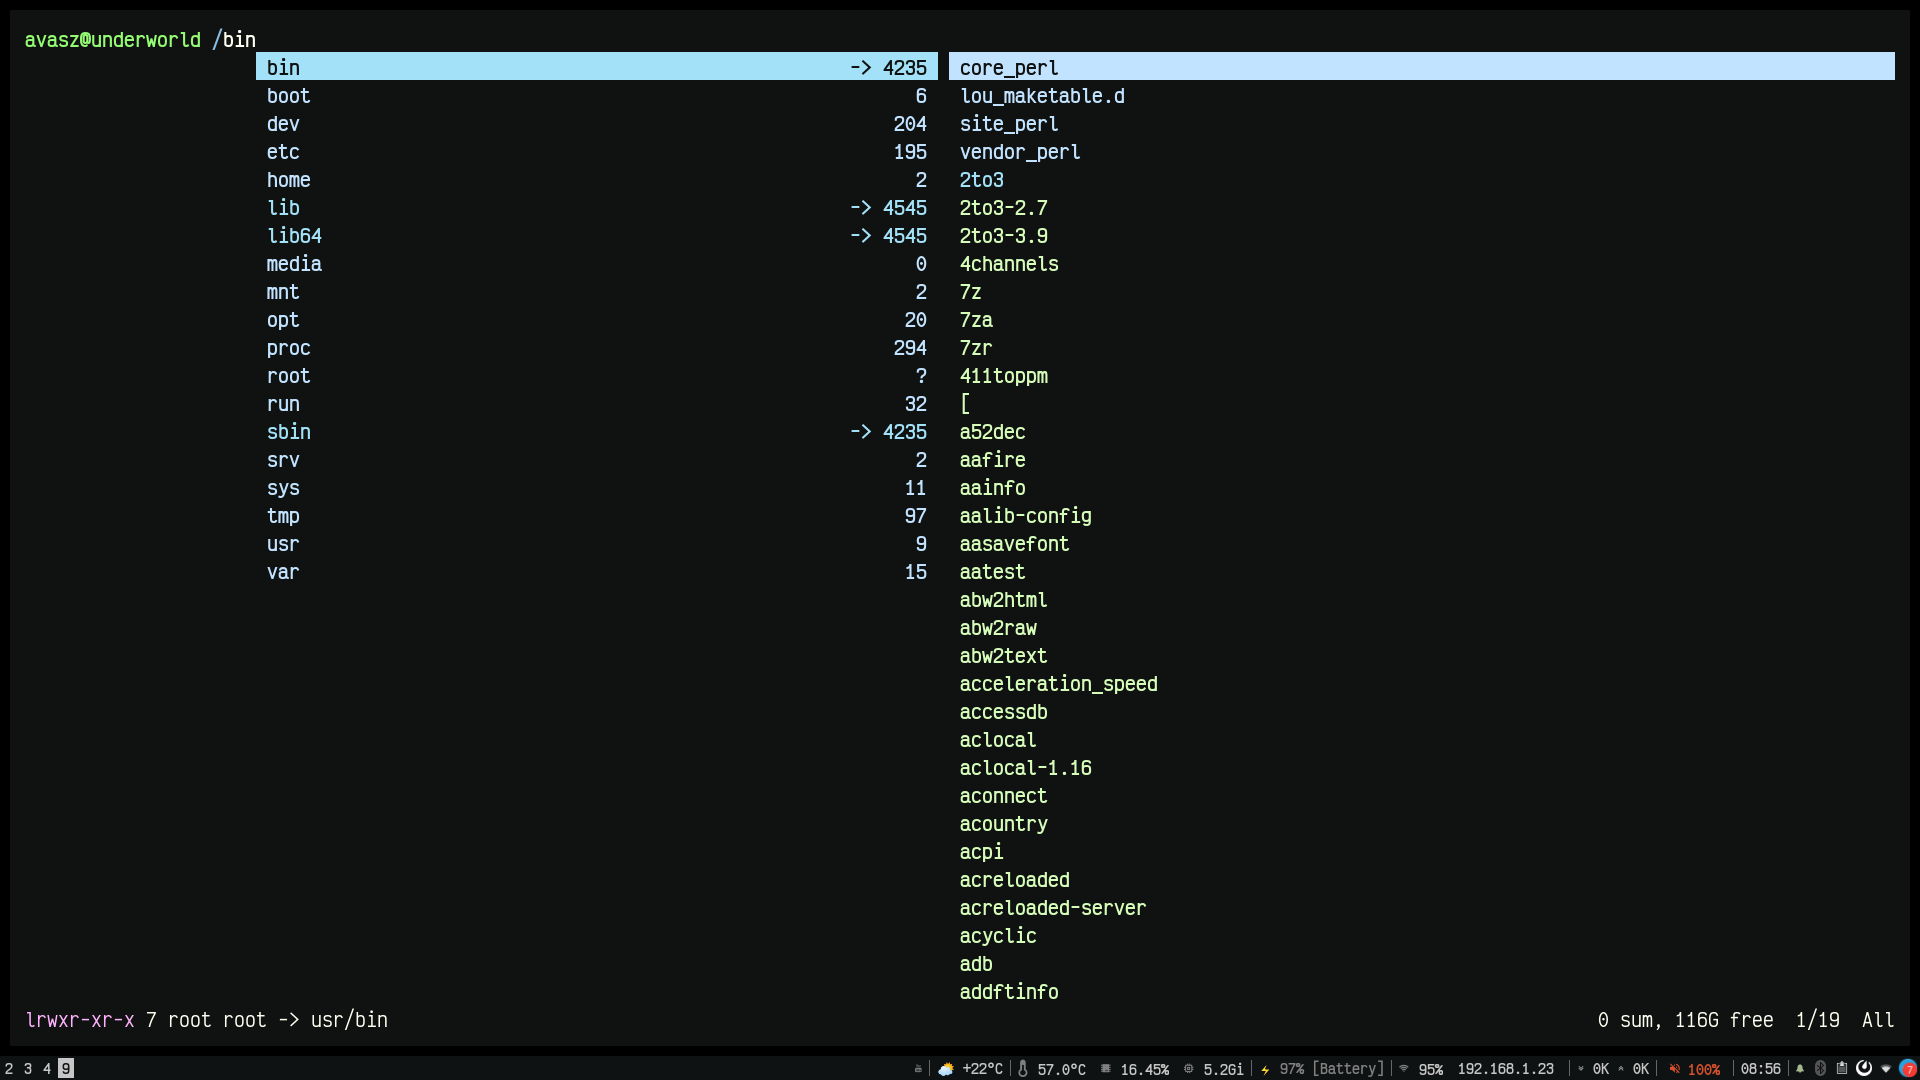Switch to workspace 3
The image size is (1920, 1080).
click(x=28, y=1069)
